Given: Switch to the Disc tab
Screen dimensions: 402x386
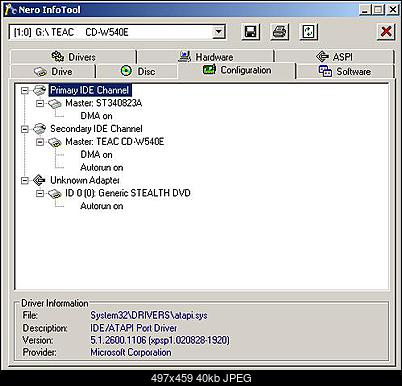Looking at the screenshot, I should click(137, 71).
